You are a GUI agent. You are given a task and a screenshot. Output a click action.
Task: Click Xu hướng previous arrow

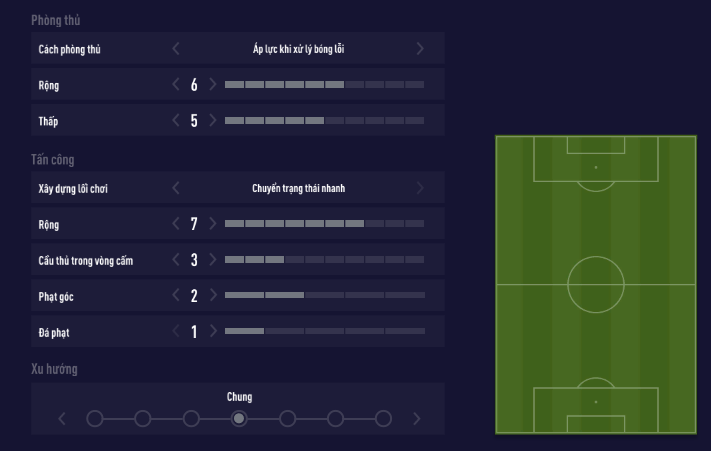(x=62, y=418)
